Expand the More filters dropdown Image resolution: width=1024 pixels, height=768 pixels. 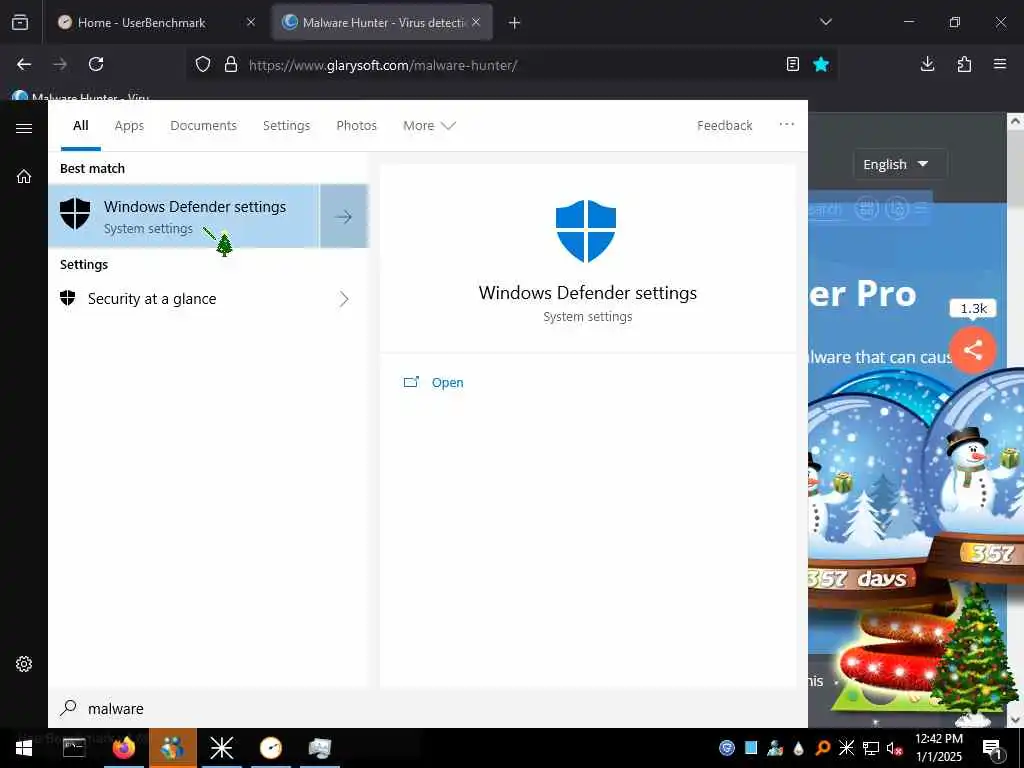429,125
